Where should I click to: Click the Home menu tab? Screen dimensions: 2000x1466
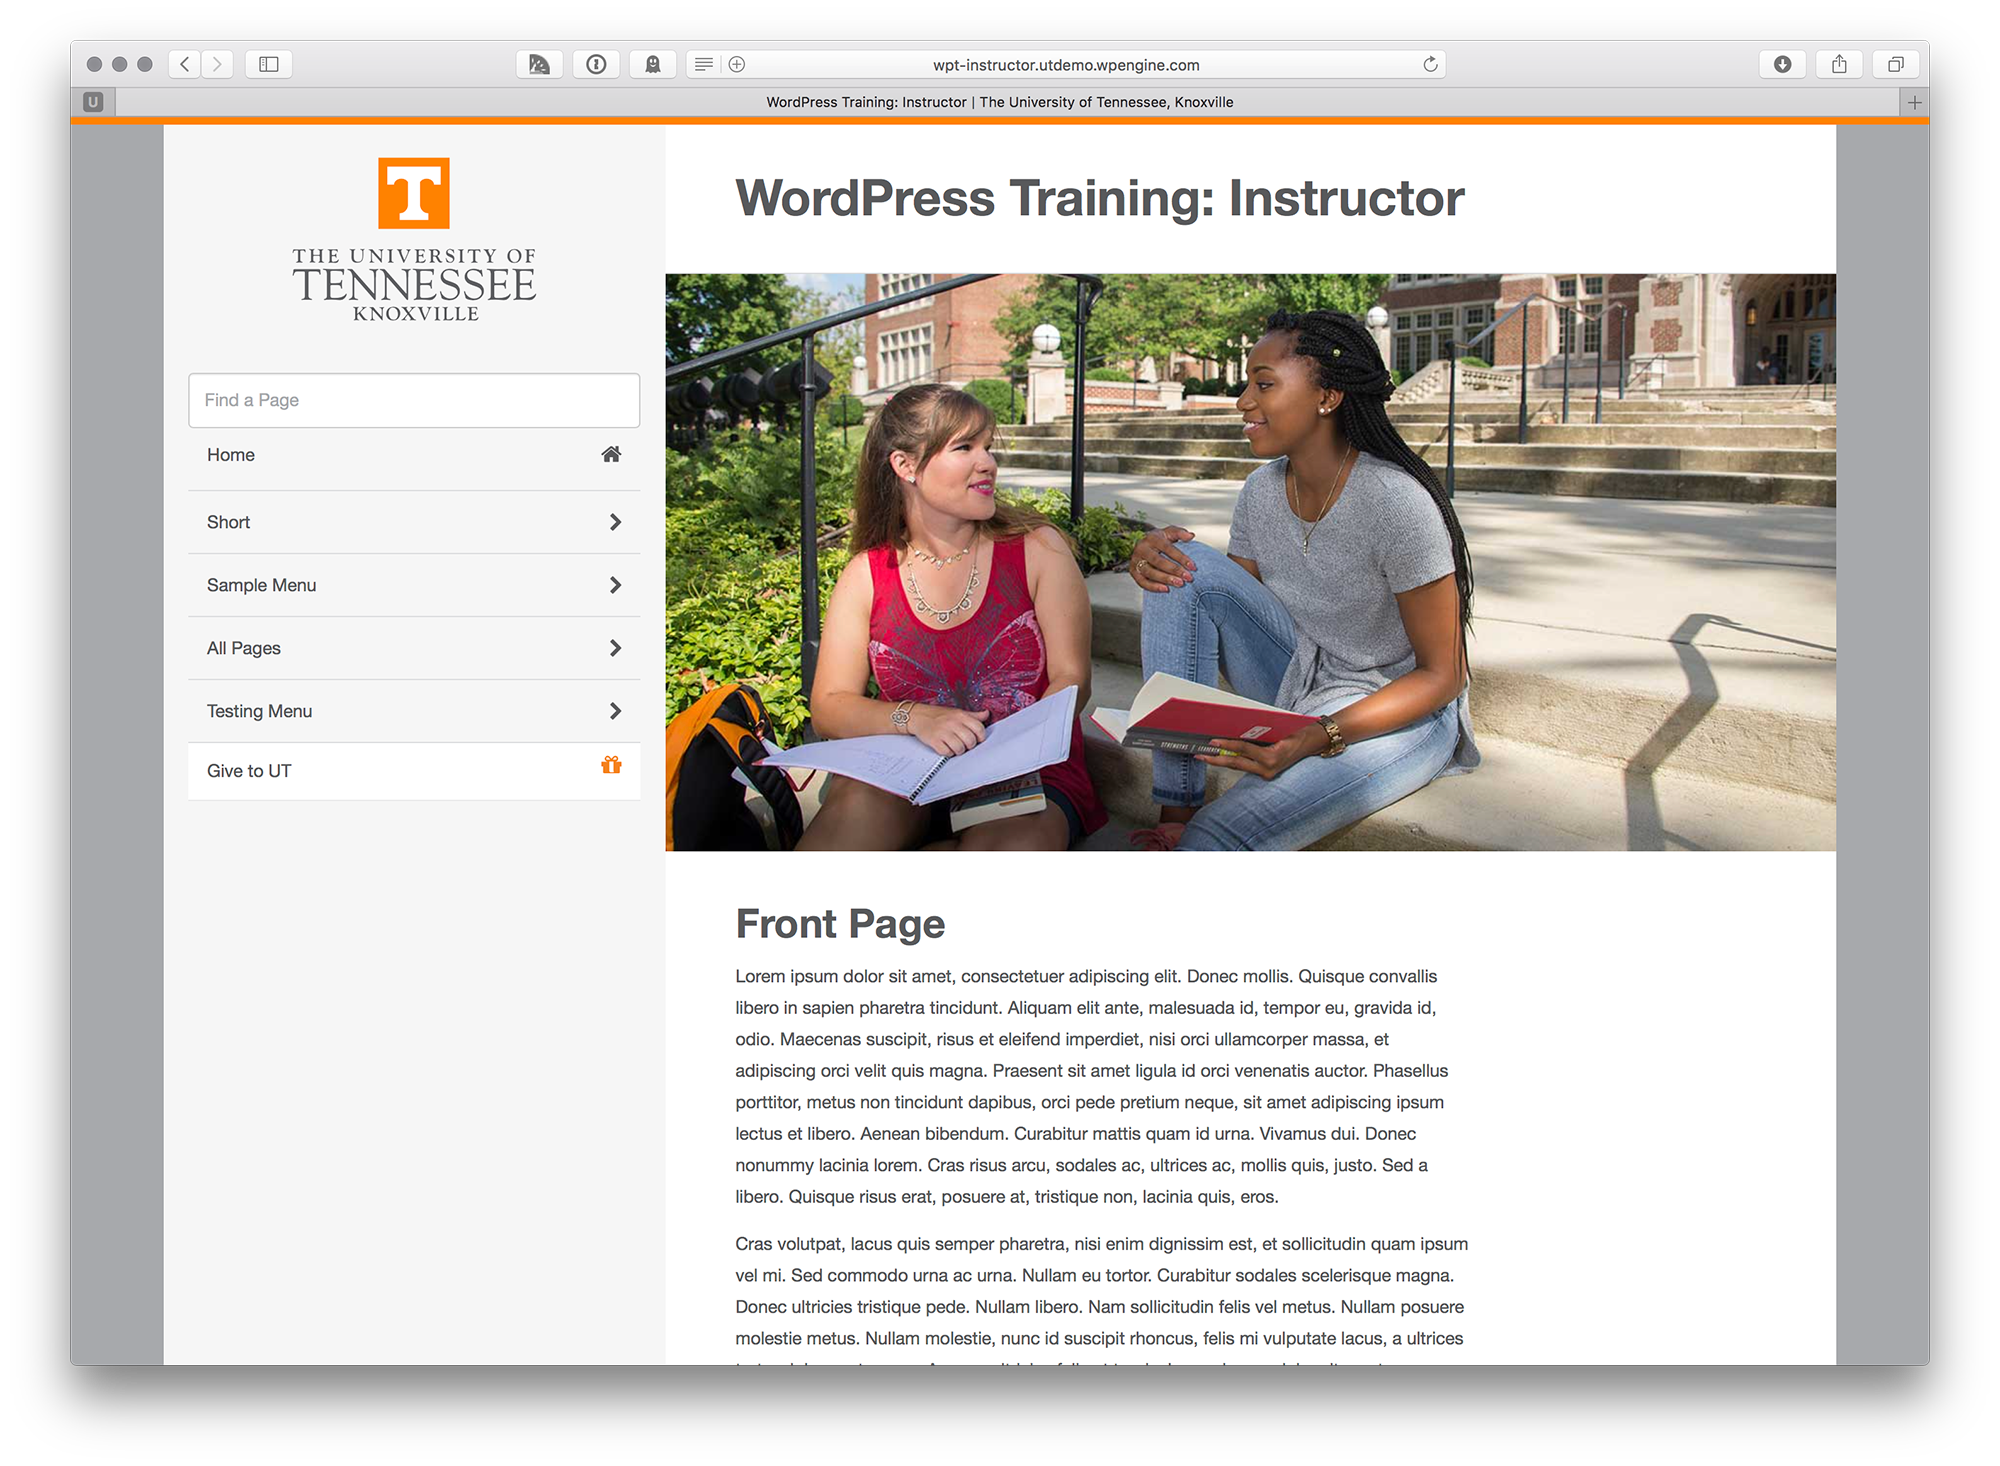click(413, 455)
